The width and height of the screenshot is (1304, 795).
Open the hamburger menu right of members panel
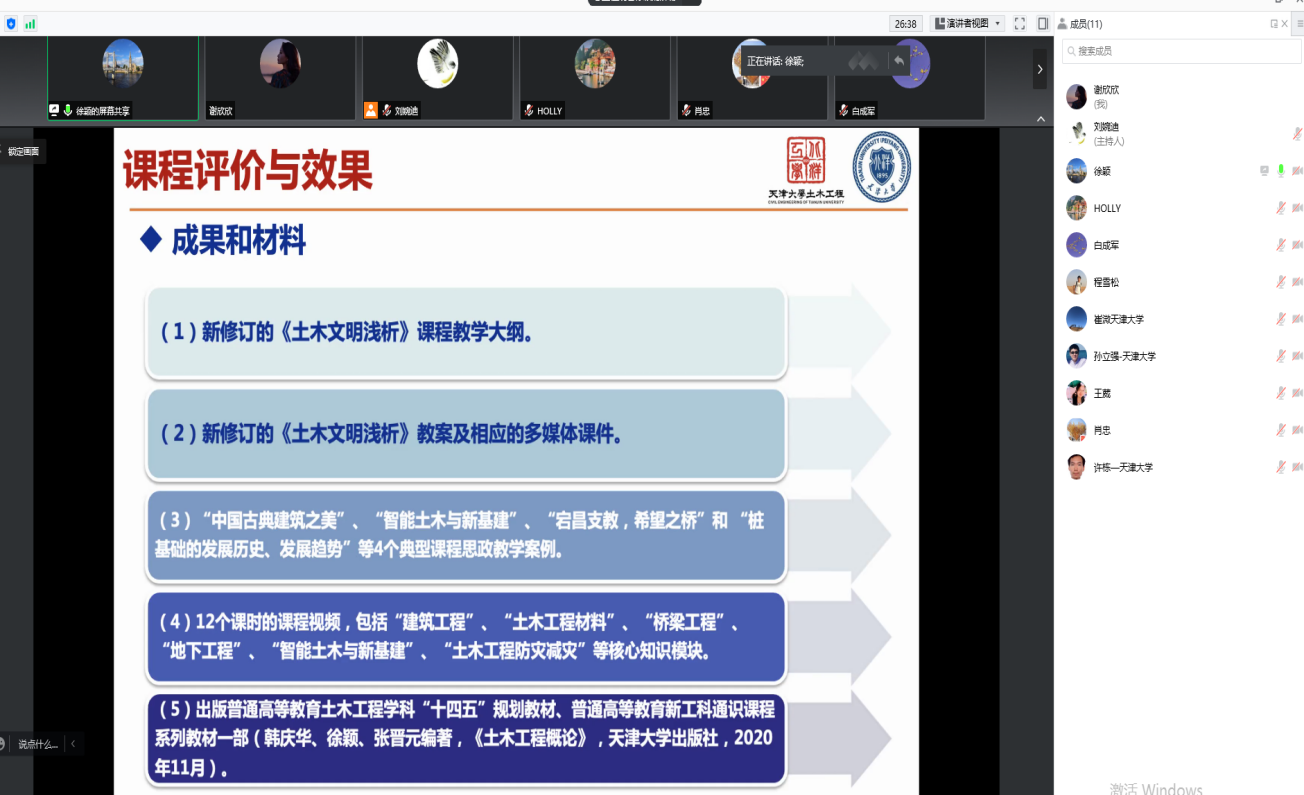point(1299,23)
